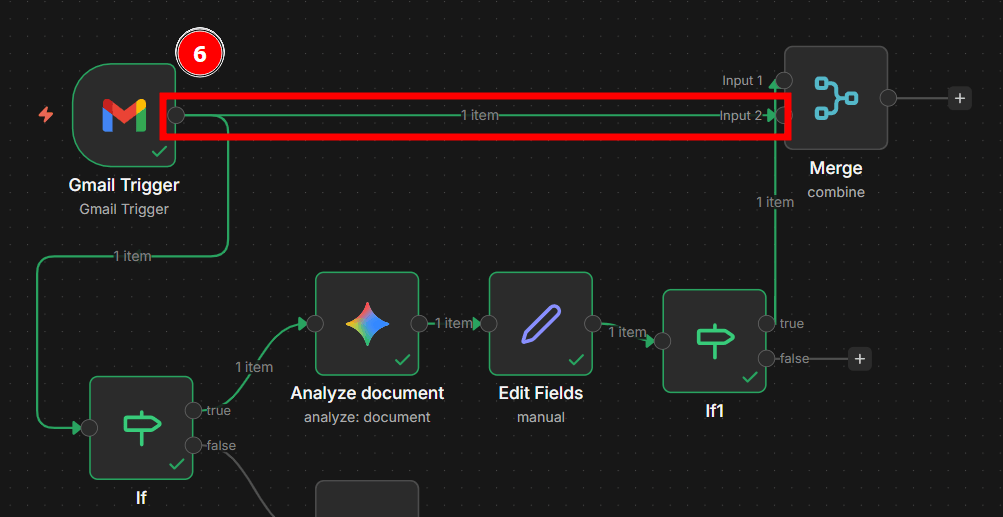The height and width of the screenshot is (517, 1003).
Task: Click the green checkmark on Gmail Trigger node
Action: pos(159,152)
